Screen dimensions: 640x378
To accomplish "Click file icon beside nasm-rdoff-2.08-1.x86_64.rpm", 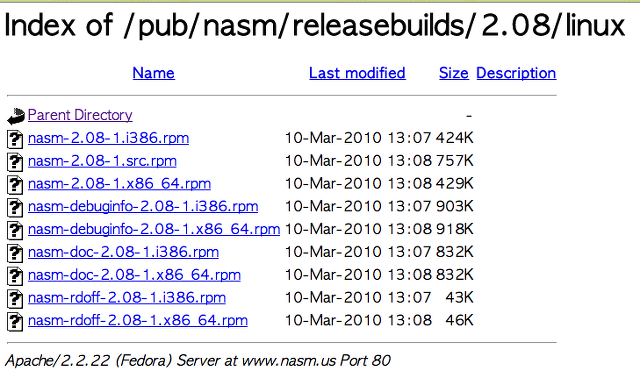I will tap(15, 322).
